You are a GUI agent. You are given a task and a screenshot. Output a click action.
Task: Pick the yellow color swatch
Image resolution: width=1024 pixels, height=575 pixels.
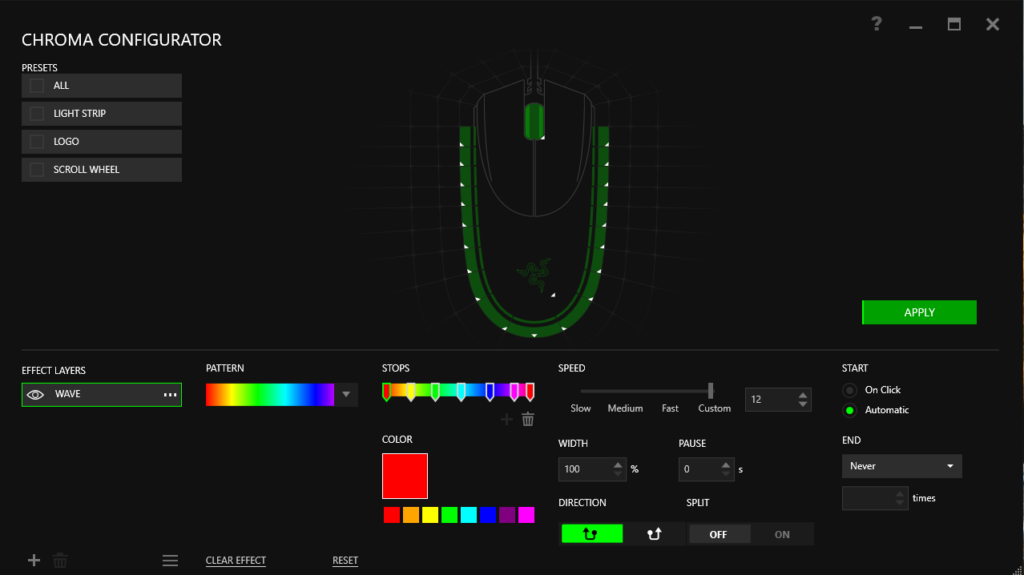[430, 515]
